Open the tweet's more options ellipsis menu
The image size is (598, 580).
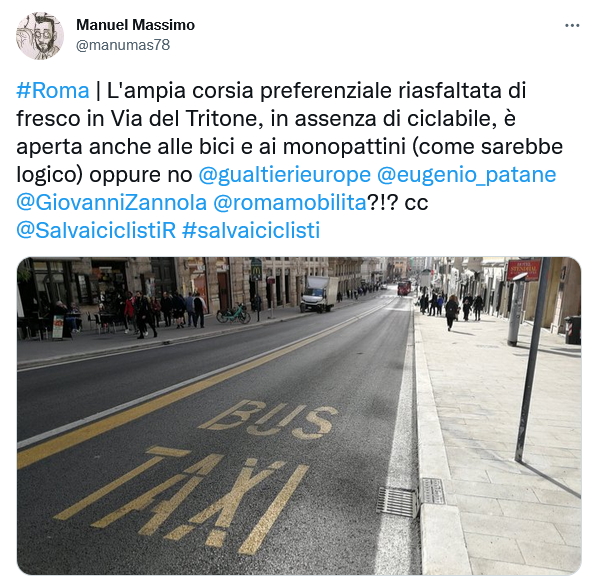click(x=572, y=26)
